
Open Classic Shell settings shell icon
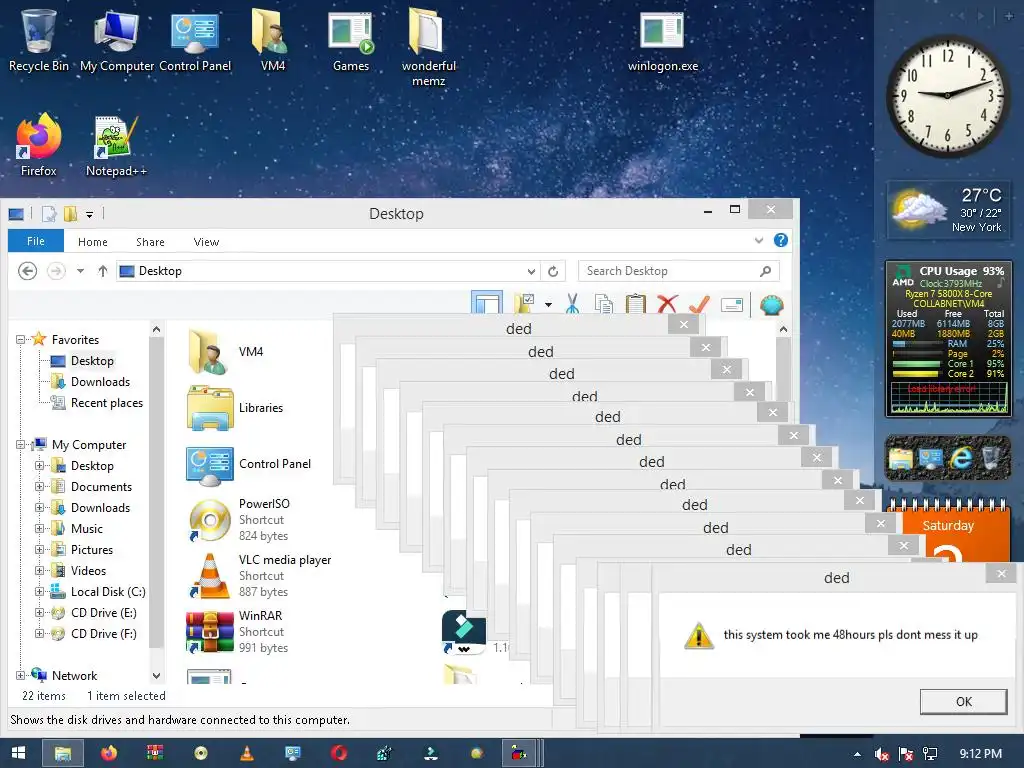click(771, 304)
